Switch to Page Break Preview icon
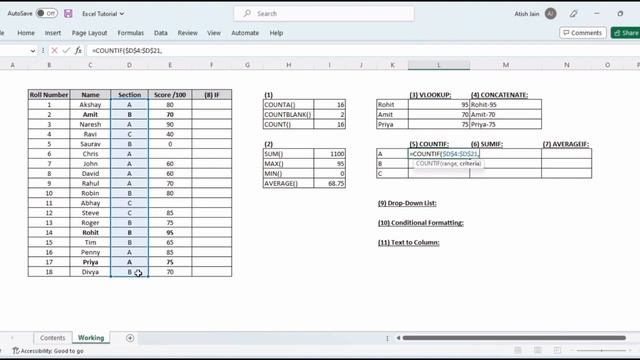This screenshot has width=640, height=360. [x=557, y=350]
